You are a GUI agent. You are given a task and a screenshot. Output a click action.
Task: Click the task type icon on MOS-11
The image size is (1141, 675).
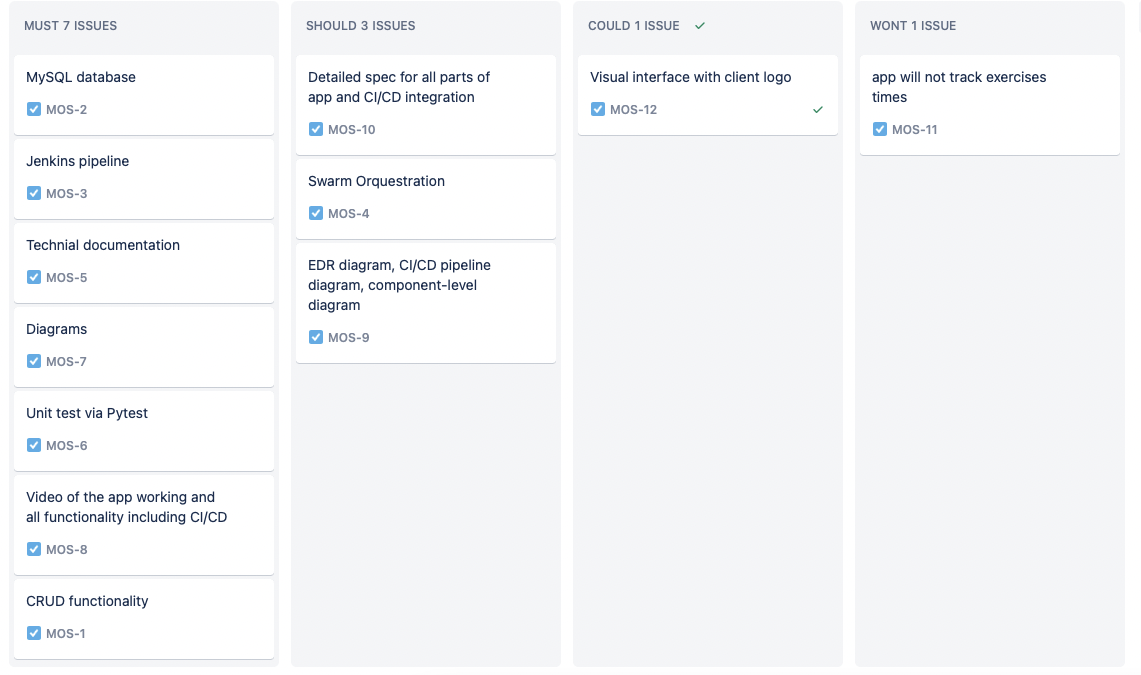coord(880,129)
